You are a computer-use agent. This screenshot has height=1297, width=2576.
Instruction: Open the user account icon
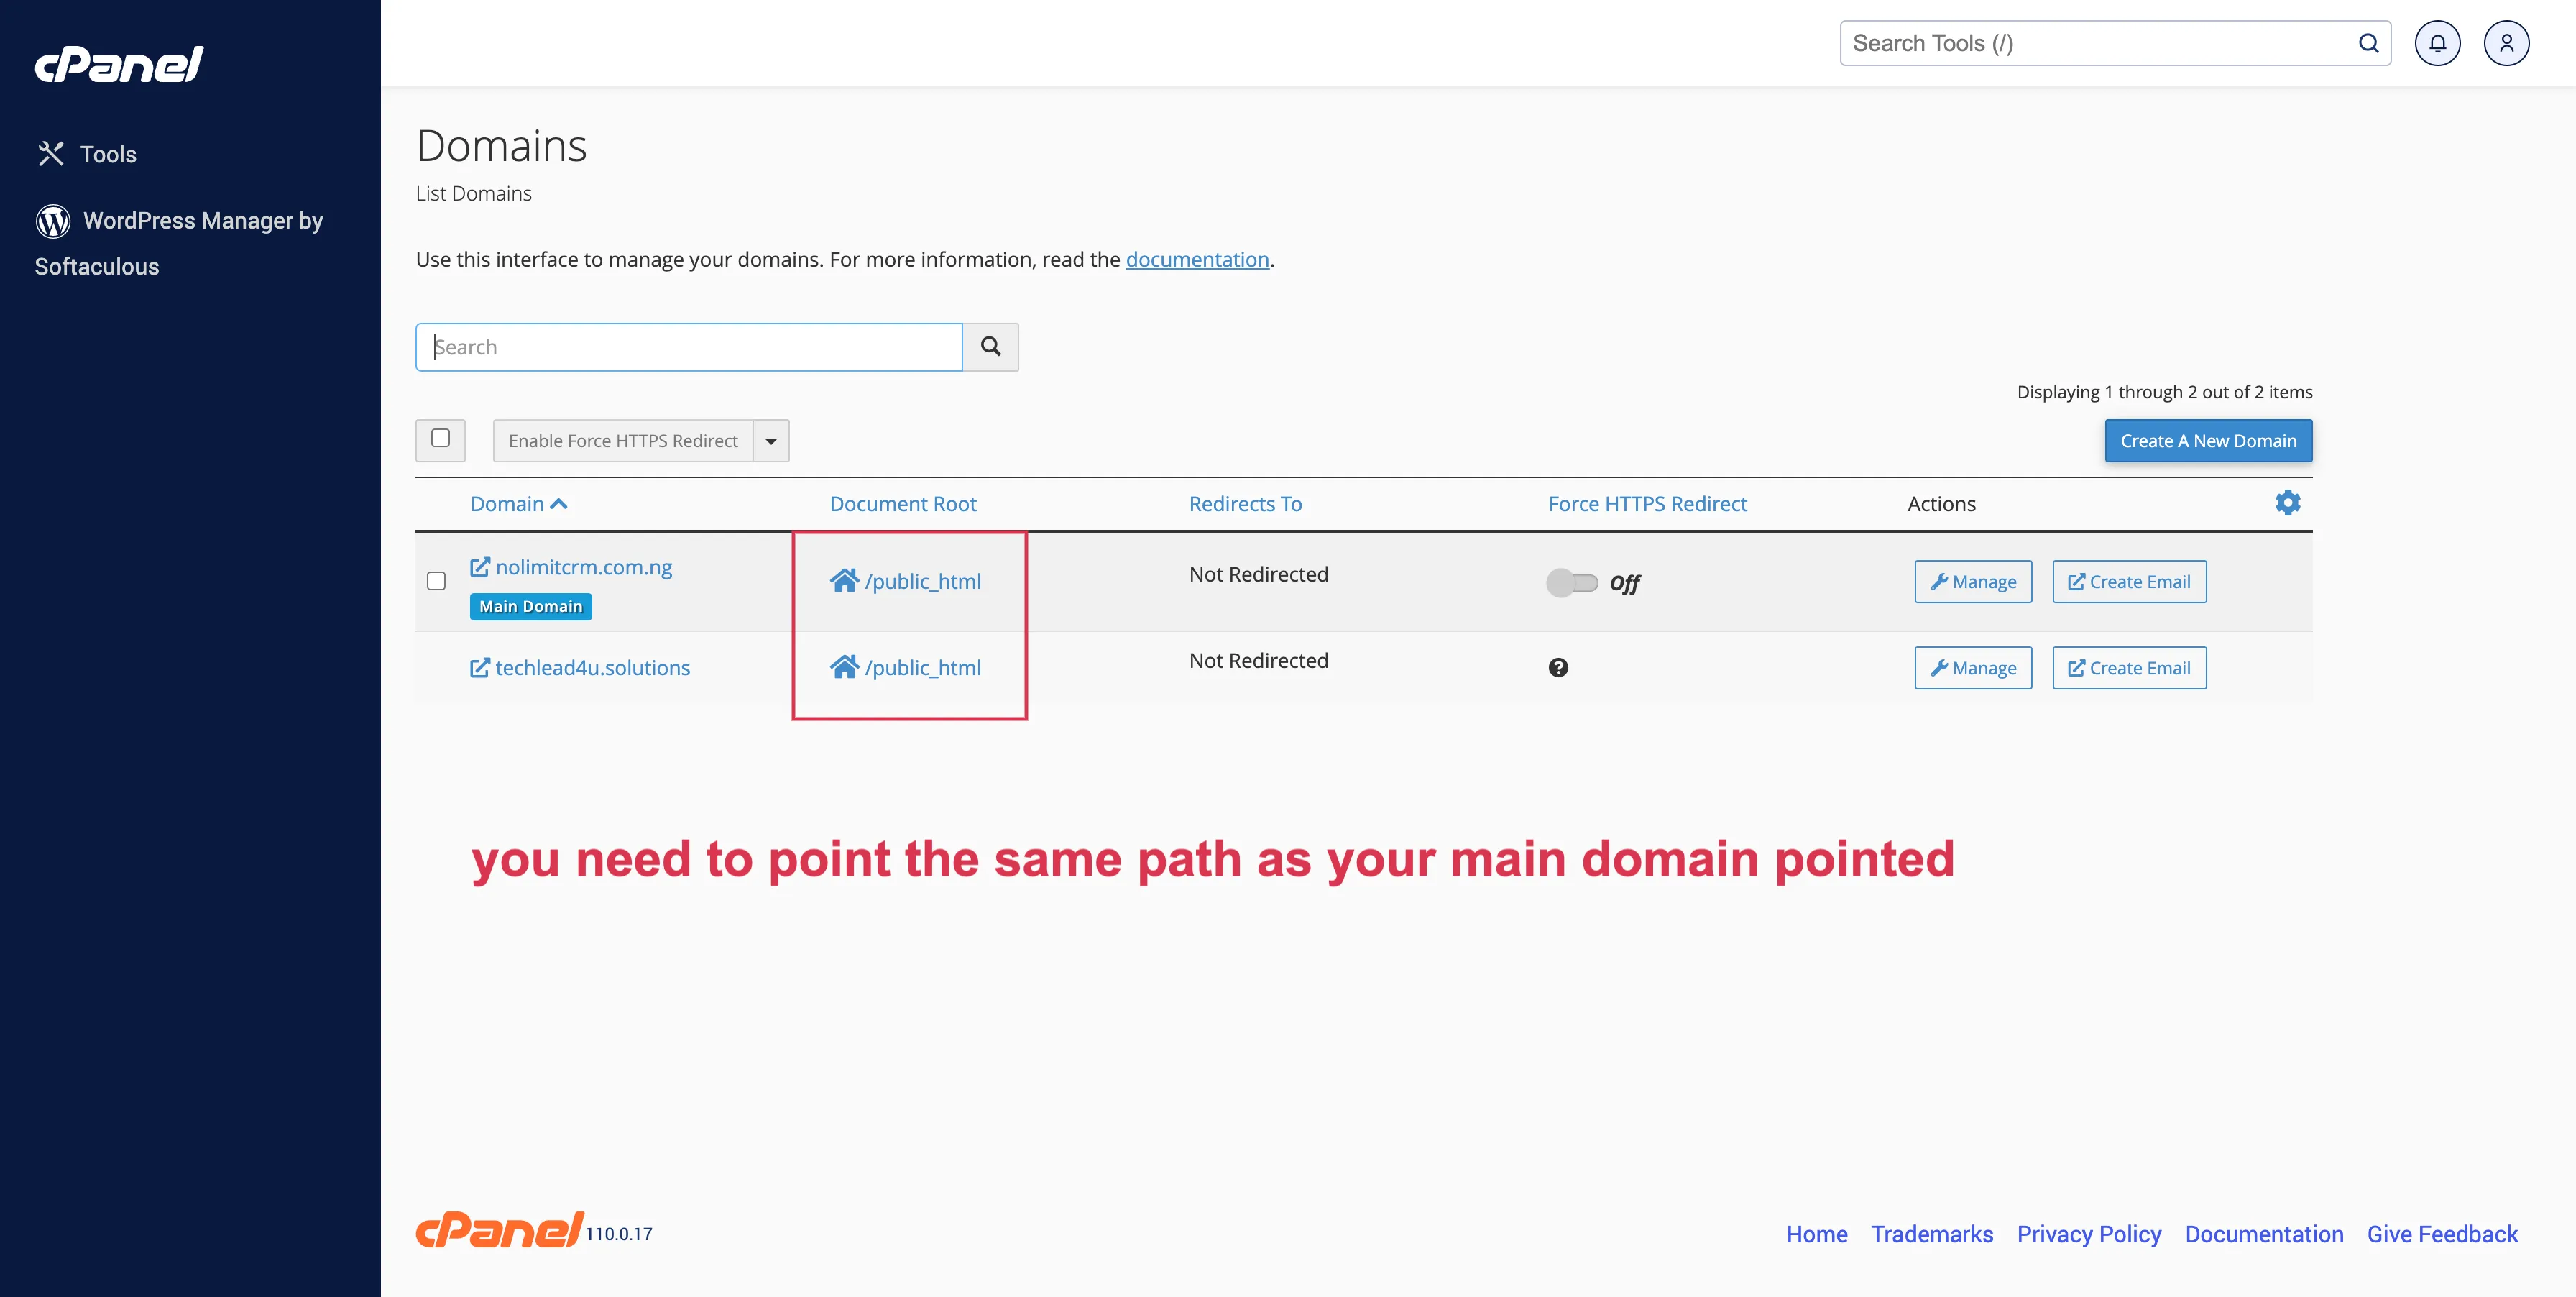click(2506, 42)
